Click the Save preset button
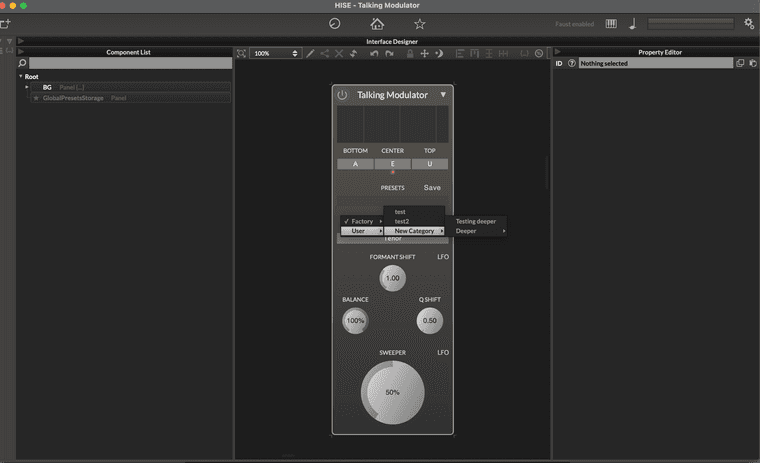 [x=432, y=188]
